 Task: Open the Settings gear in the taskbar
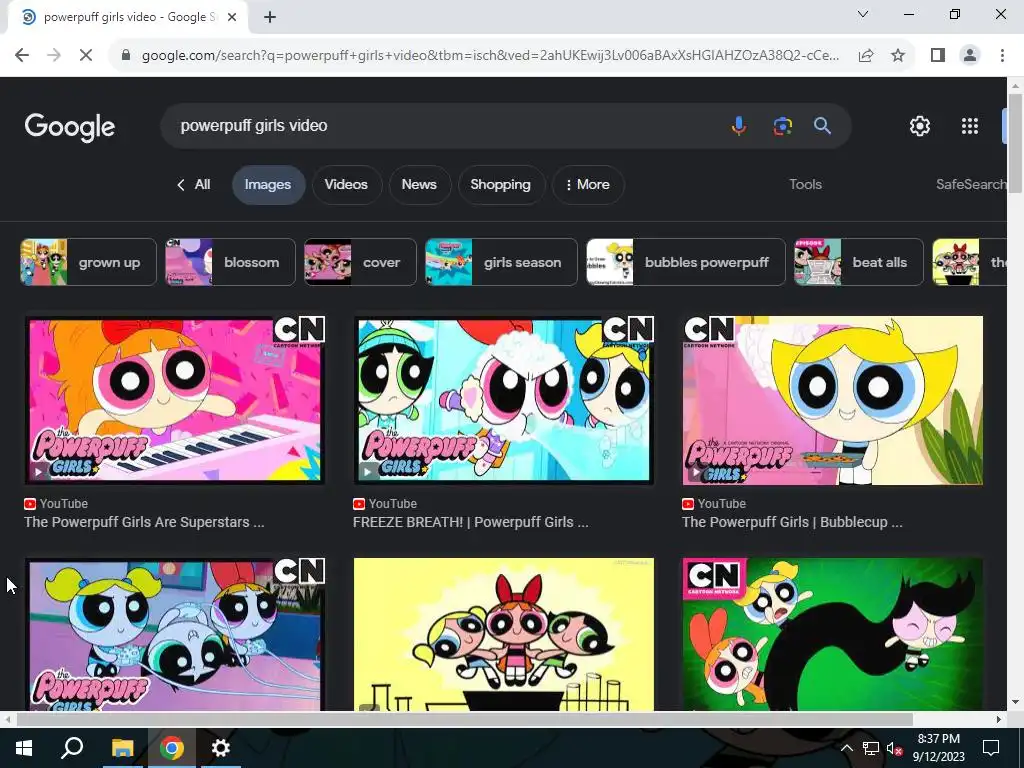221,748
